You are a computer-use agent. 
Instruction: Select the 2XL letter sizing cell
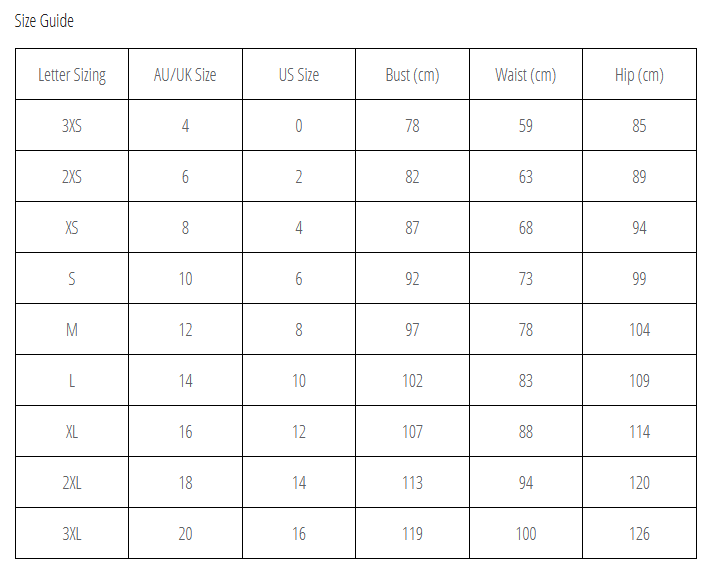click(x=72, y=483)
